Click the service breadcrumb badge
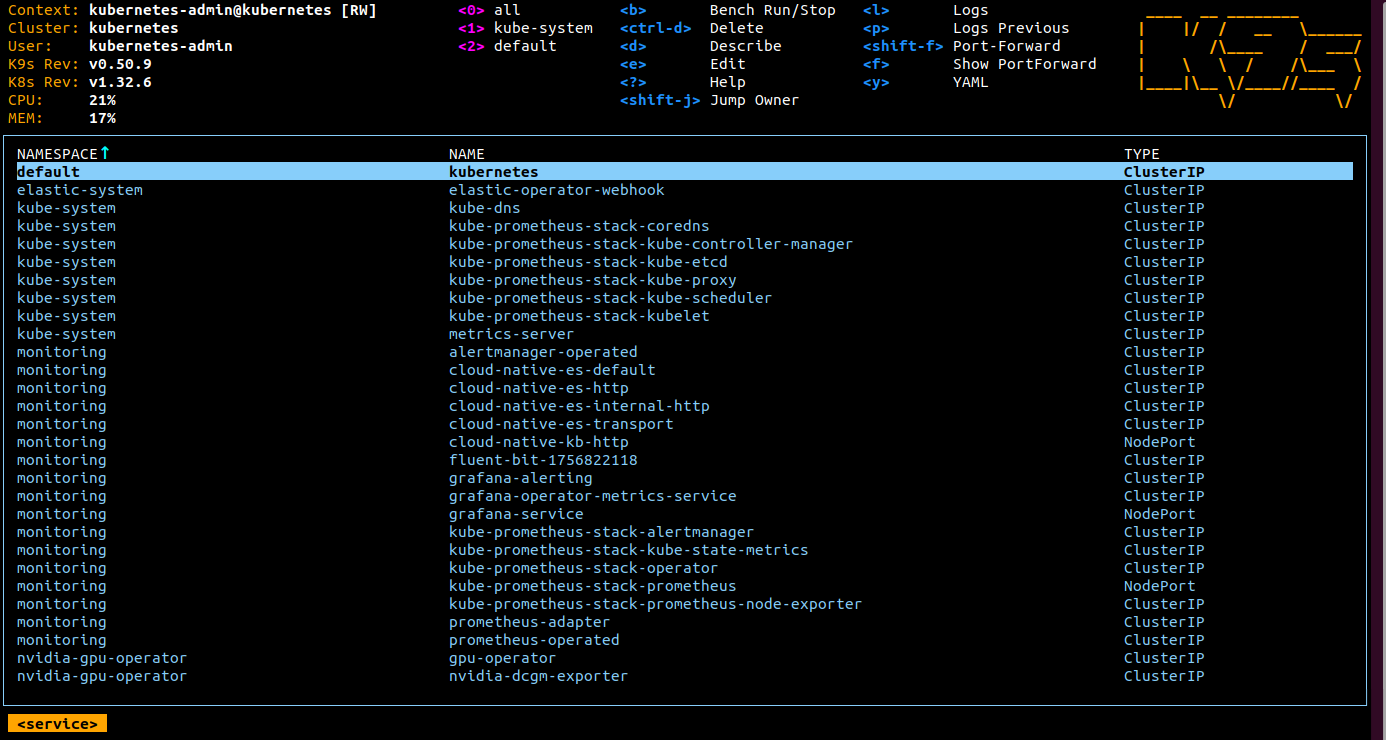The image size is (1386, 740). tap(57, 724)
